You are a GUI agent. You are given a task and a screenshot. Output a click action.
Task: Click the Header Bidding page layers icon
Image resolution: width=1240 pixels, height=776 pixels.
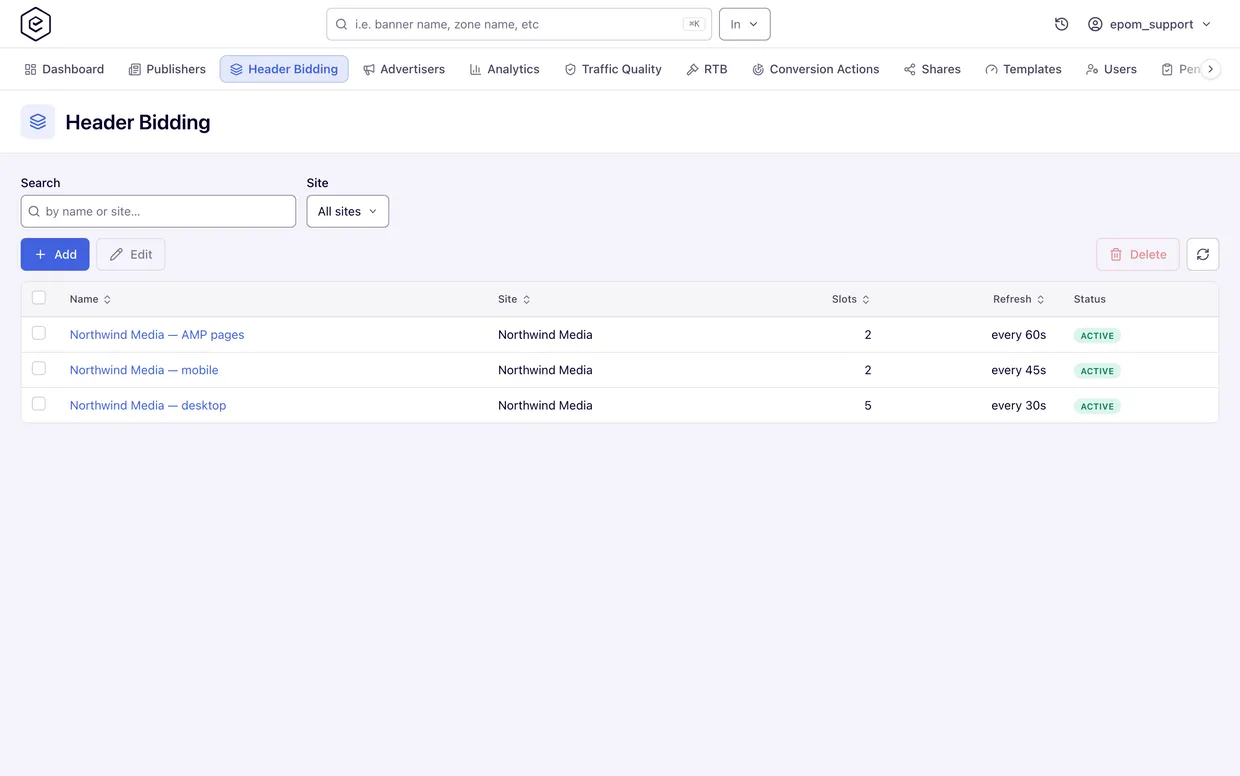tap(38, 122)
